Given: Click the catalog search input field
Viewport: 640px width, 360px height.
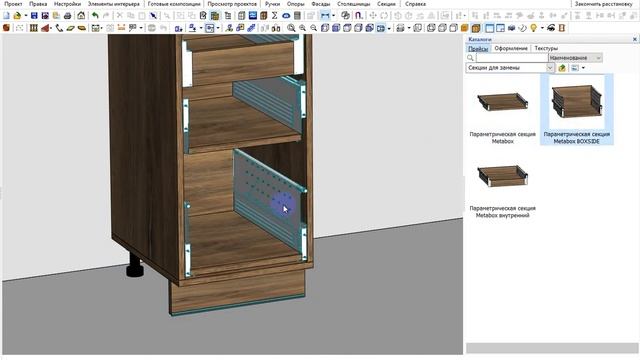Looking at the screenshot, I should tap(511, 58).
